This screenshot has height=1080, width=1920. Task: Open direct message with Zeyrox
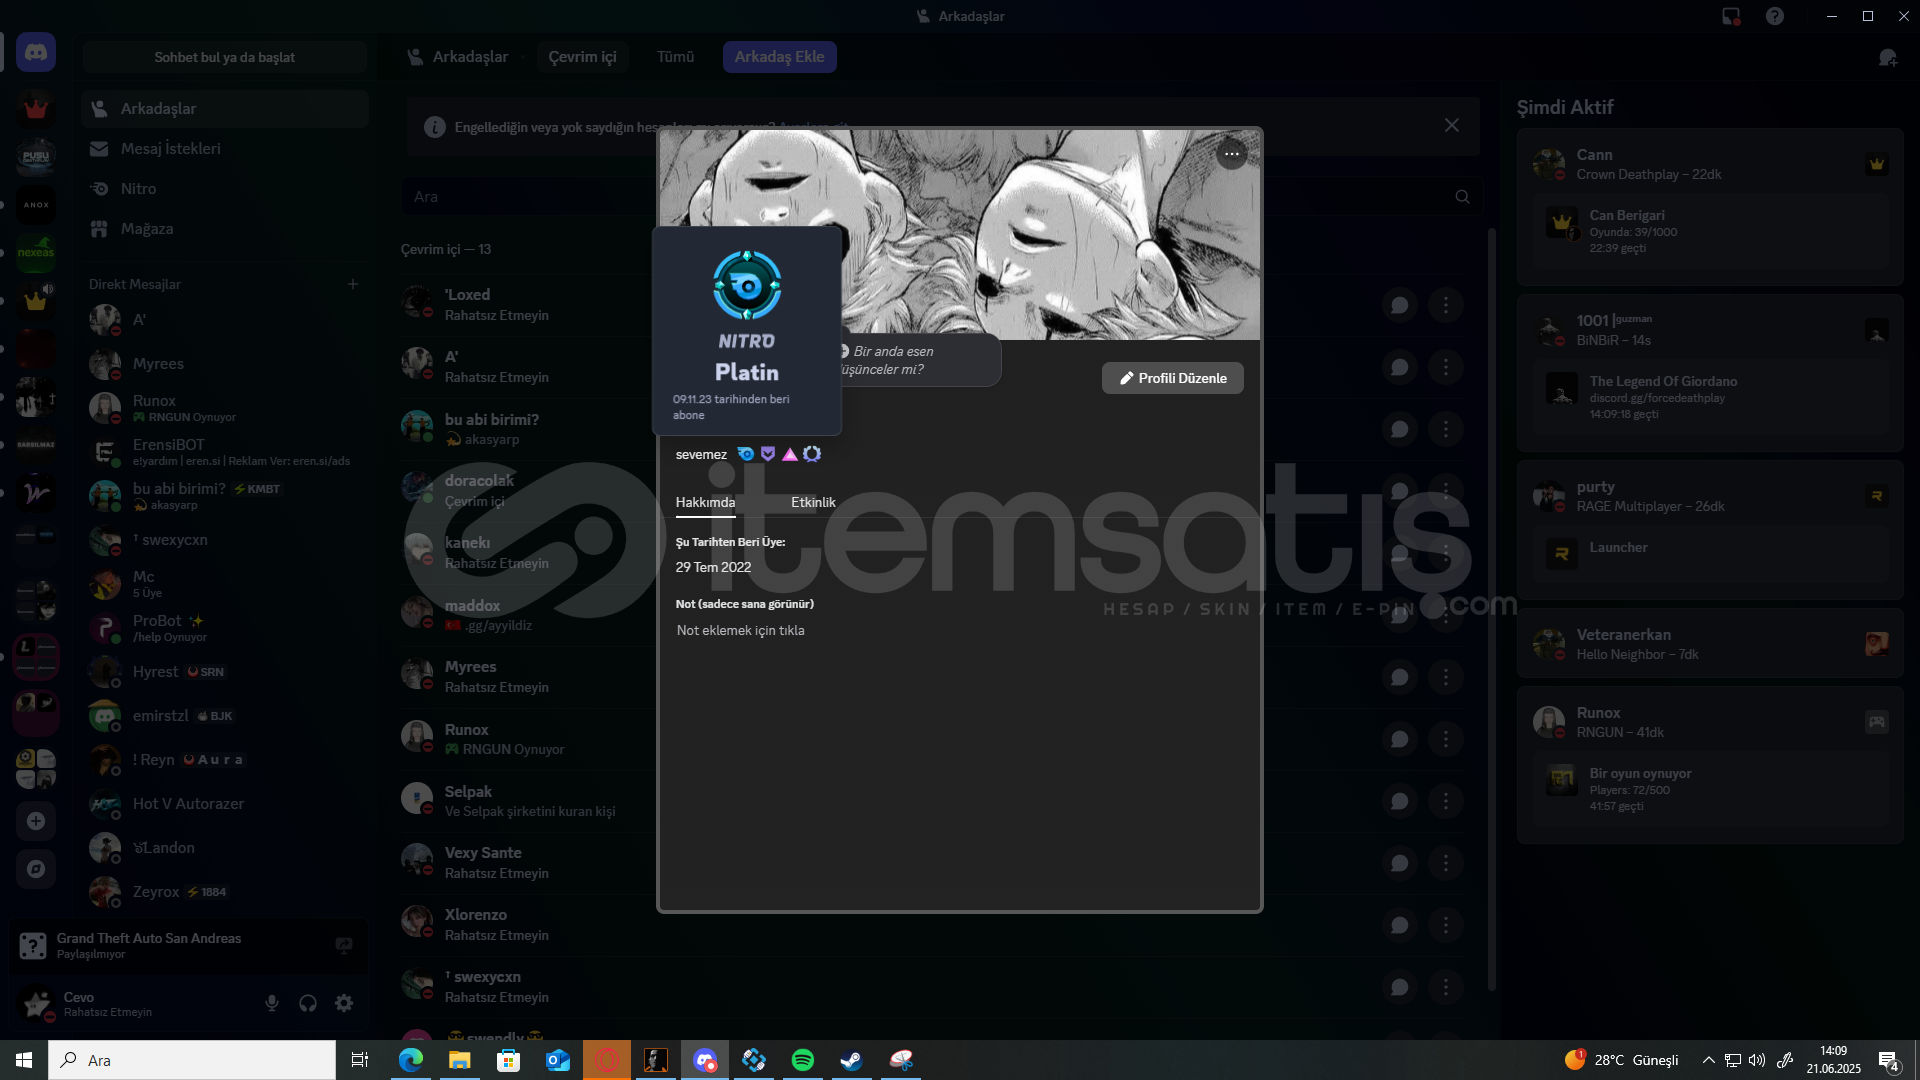[x=225, y=892]
